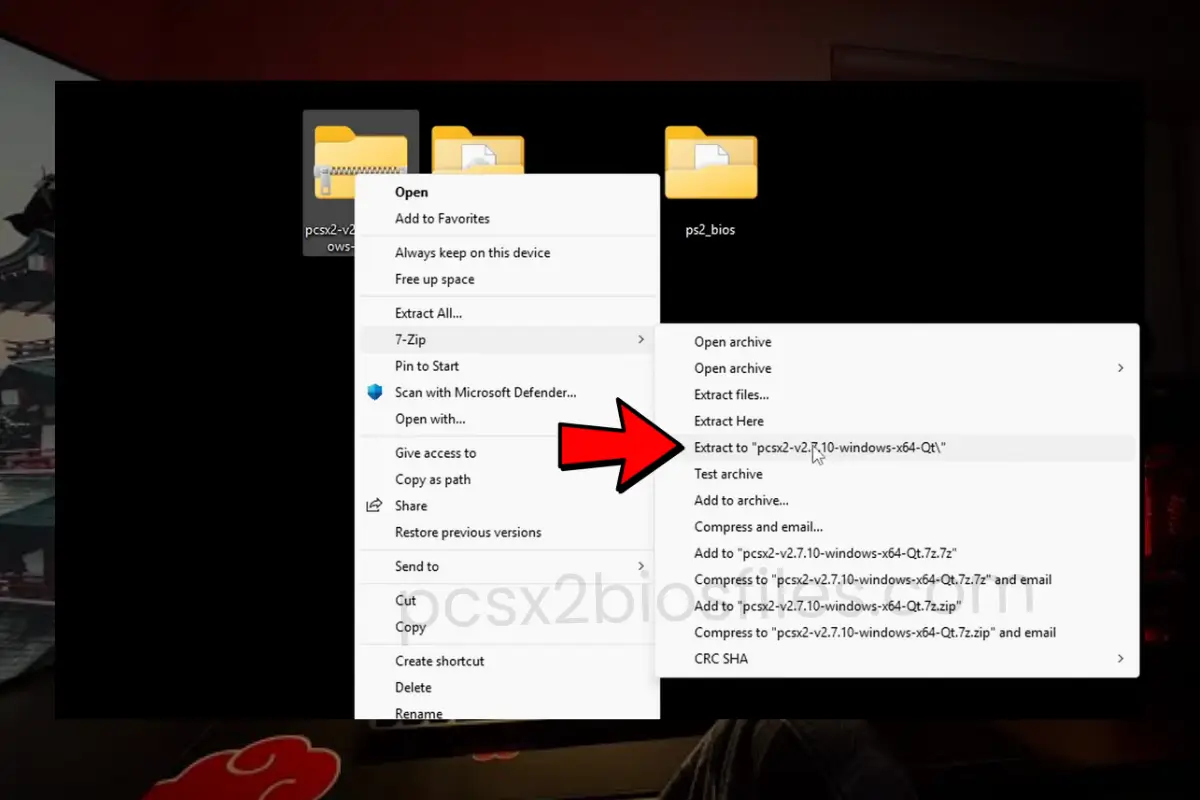Select Cut in the context menu
Screen dimensions: 1200x800
coord(405,600)
